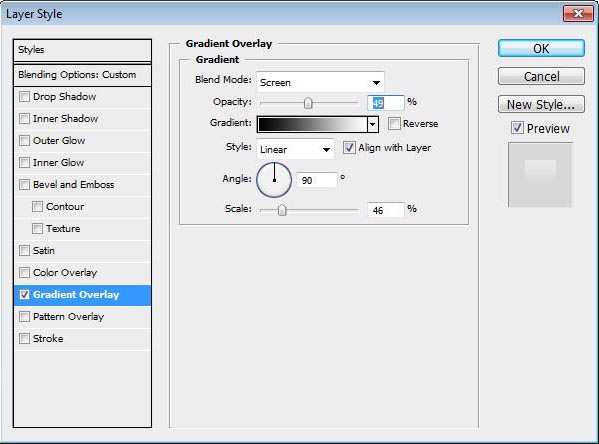Click the Opacity slider handle
Screen dimensions: 599x444
click(308, 103)
